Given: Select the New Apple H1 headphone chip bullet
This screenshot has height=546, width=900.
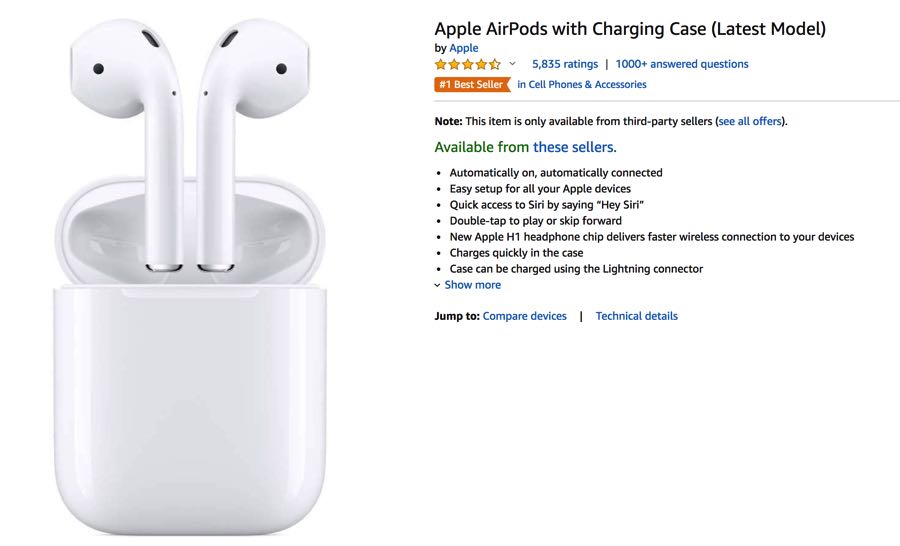Looking at the screenshot, I should (651, 237).
